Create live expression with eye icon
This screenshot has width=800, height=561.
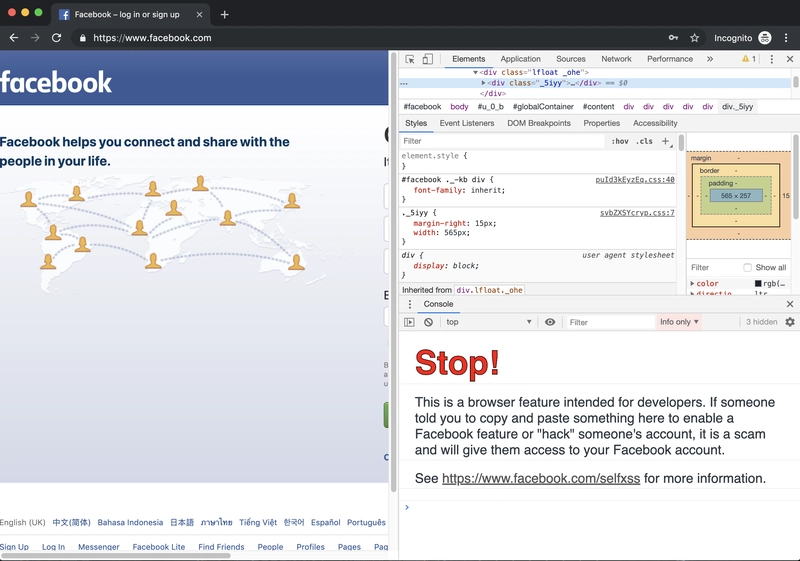[x=550, y=322]
